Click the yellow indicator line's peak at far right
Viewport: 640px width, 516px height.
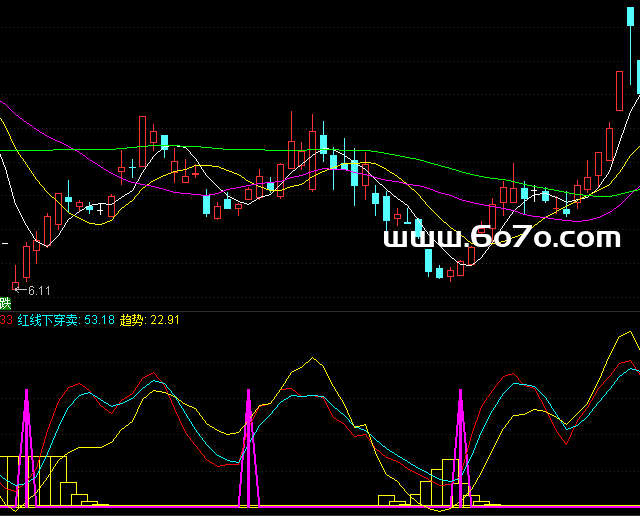pyautogui.click(x=628, y=333)
